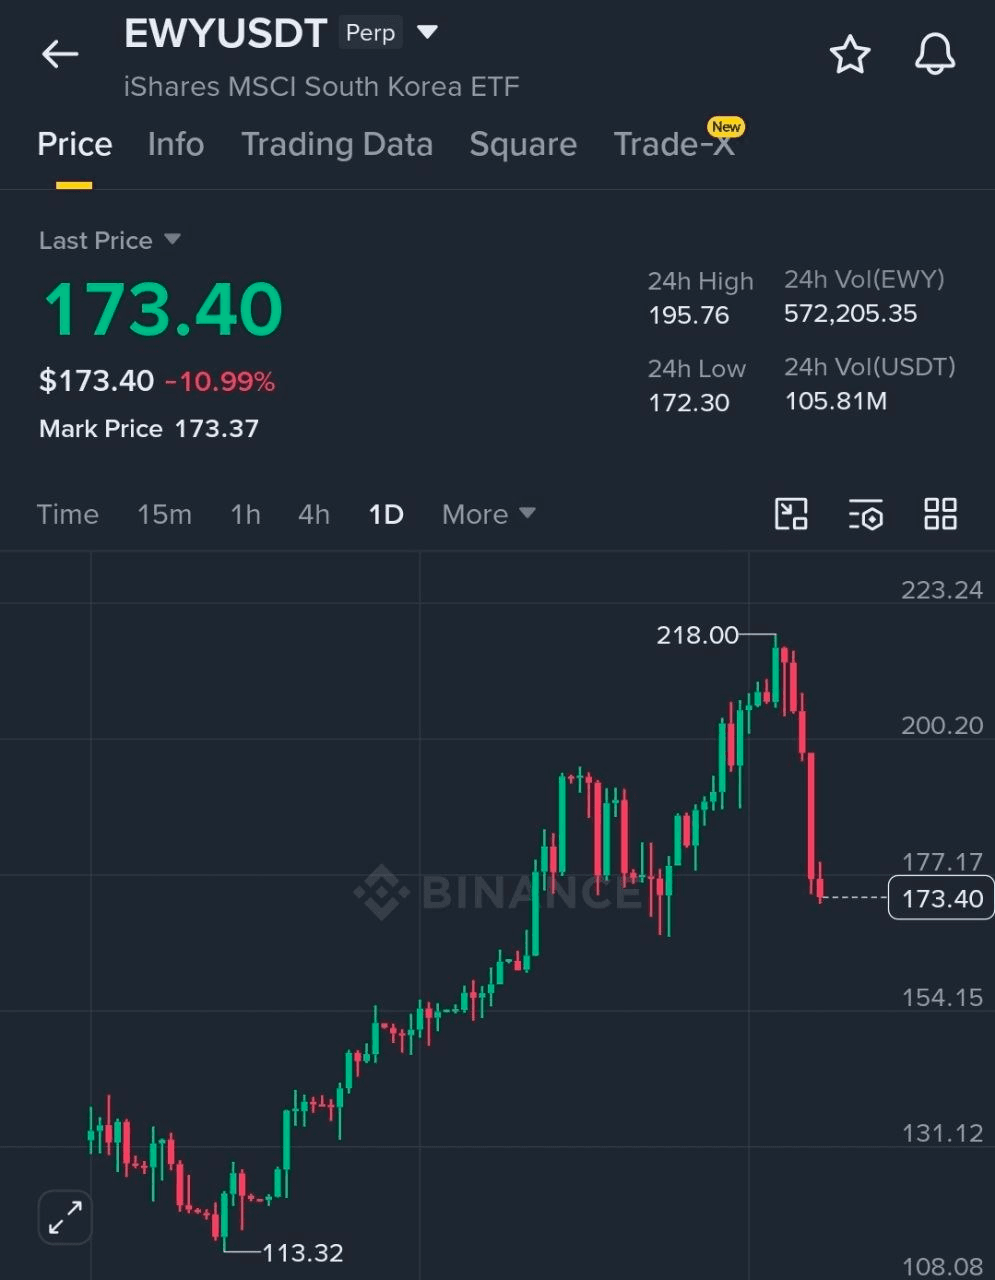Switch to the Trading Data tab
Screen dimensions: 995x1280
337,144
